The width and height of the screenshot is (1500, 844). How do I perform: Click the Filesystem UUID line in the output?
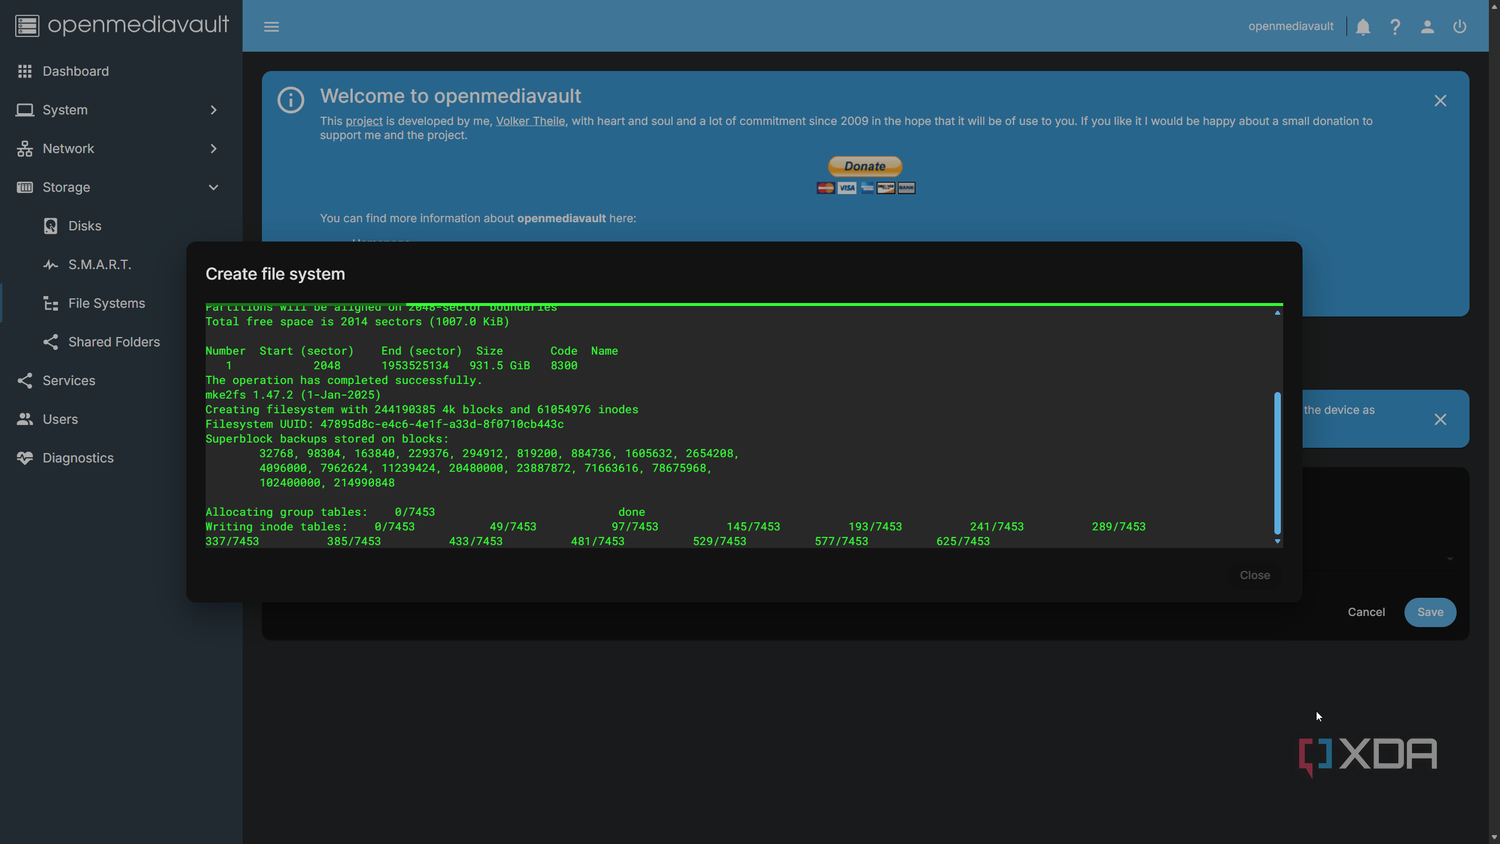click(385, 424)
